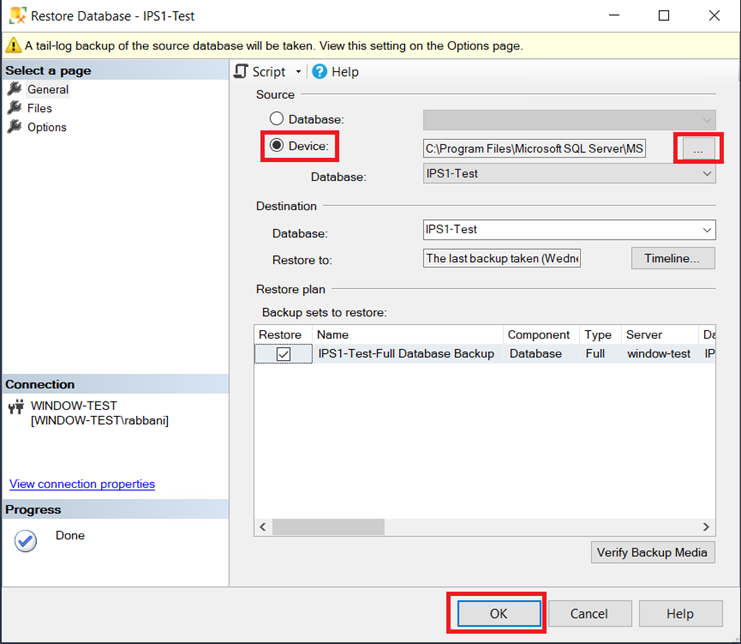Image resolution: width=741 pixels, height=644 pixels.
Task: Switch to the Options page
Action: (46, 127)
